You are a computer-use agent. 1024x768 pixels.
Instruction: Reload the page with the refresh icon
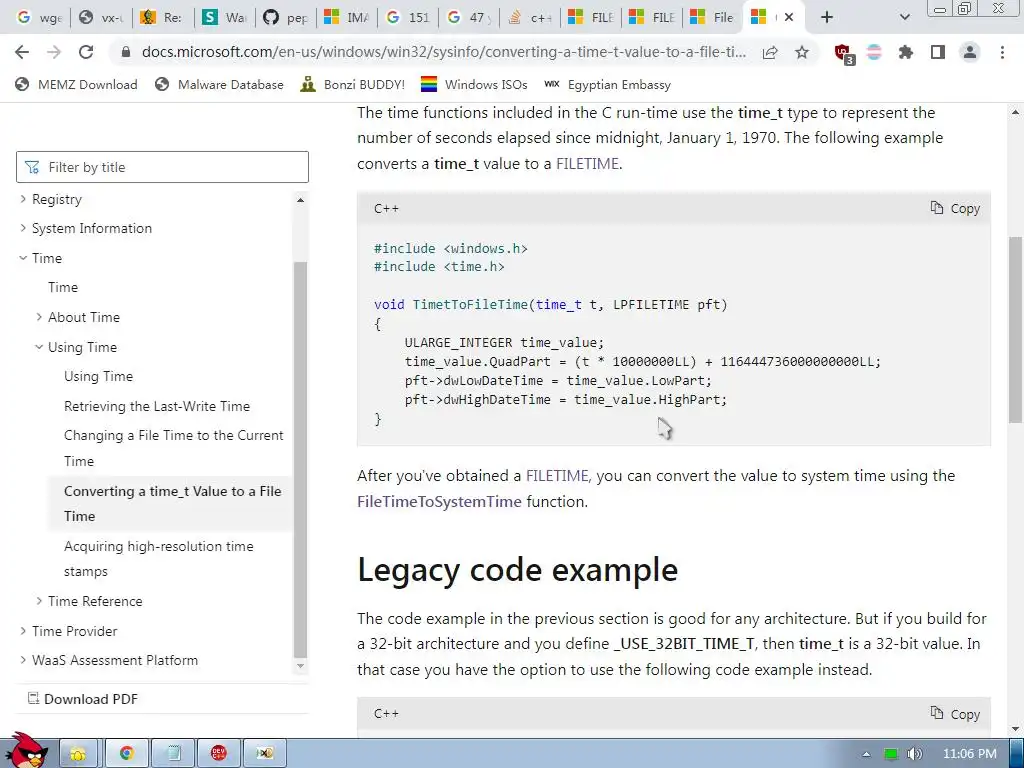[x=86, y=52]
